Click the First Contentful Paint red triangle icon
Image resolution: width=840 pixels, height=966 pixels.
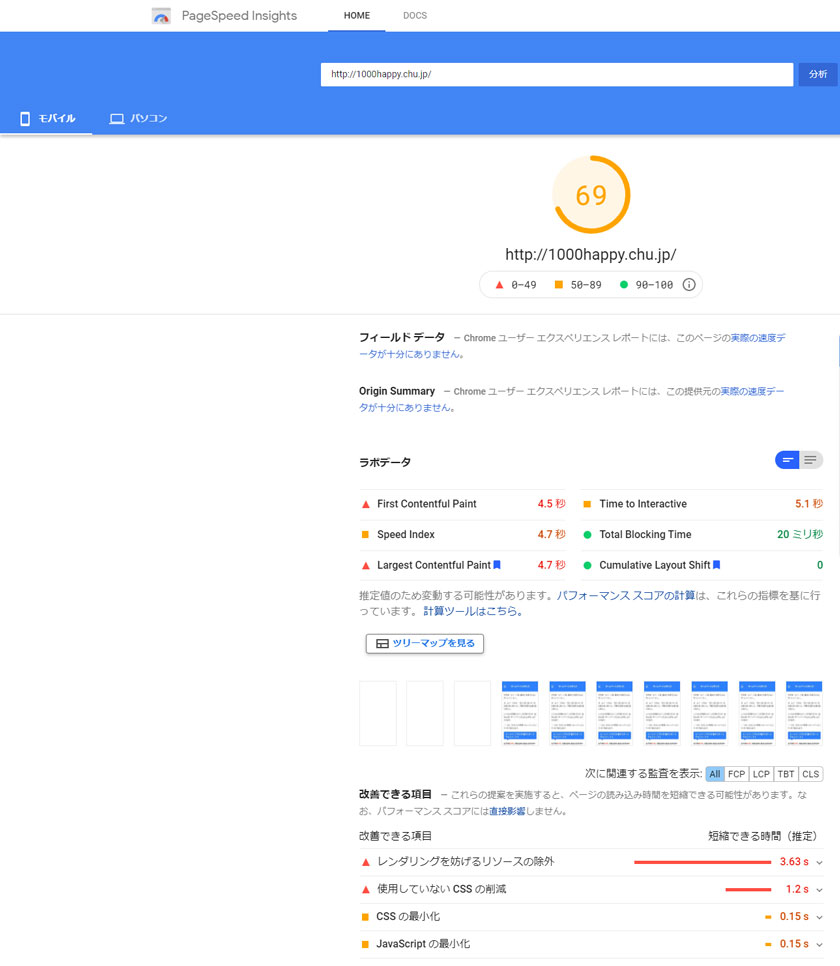coord(365,504)
